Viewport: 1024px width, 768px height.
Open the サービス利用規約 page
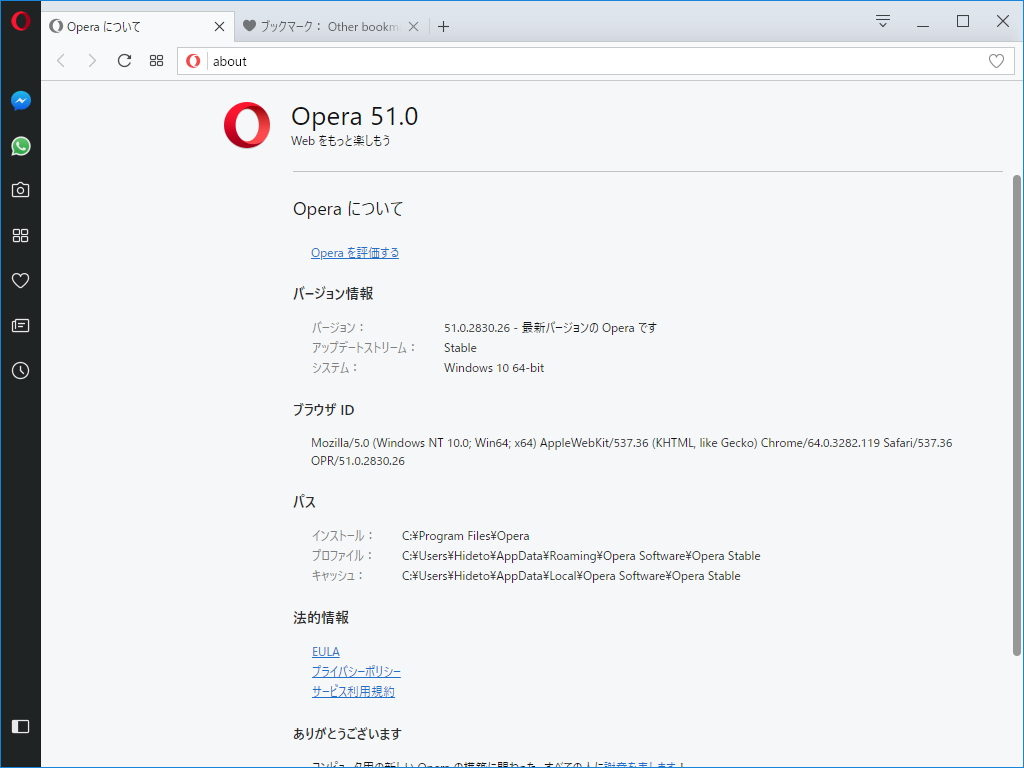[352, 690]
